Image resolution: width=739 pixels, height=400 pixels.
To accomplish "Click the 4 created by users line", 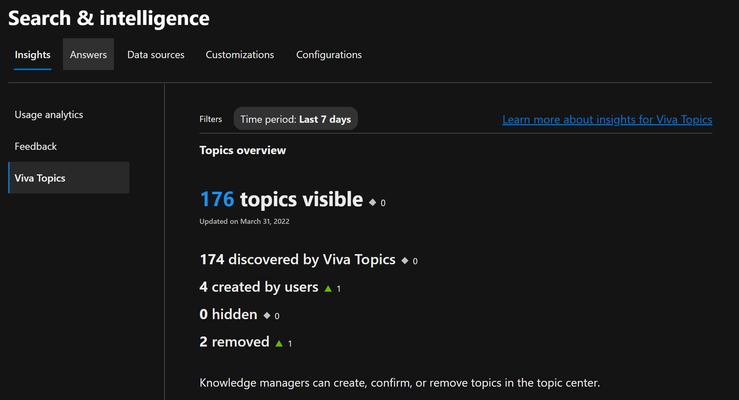I will point(259,287).
